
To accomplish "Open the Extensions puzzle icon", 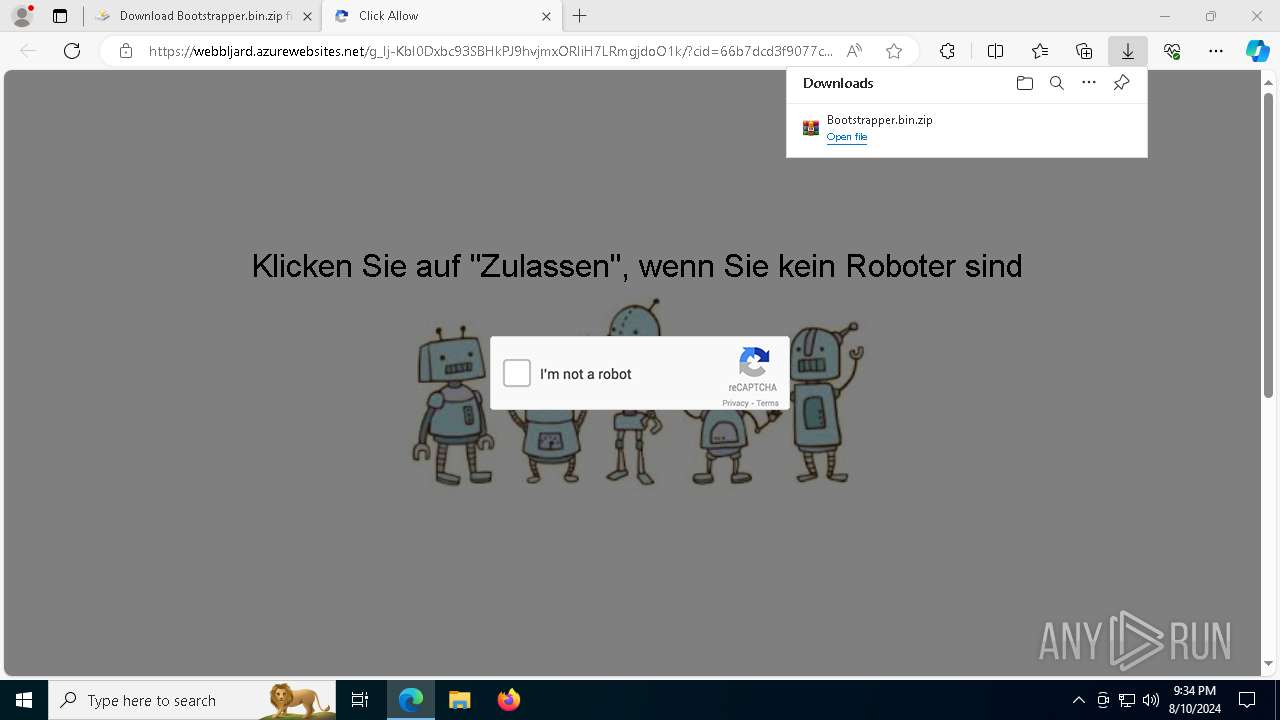I will [x=947, y=51].
